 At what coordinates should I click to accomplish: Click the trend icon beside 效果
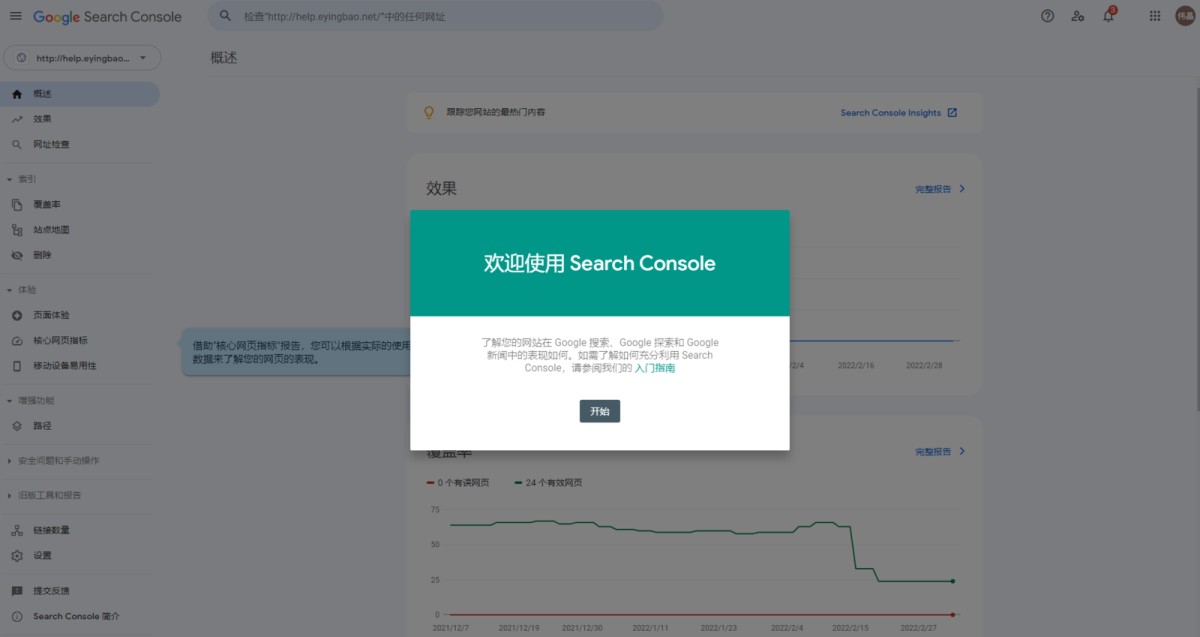(17, 119)
